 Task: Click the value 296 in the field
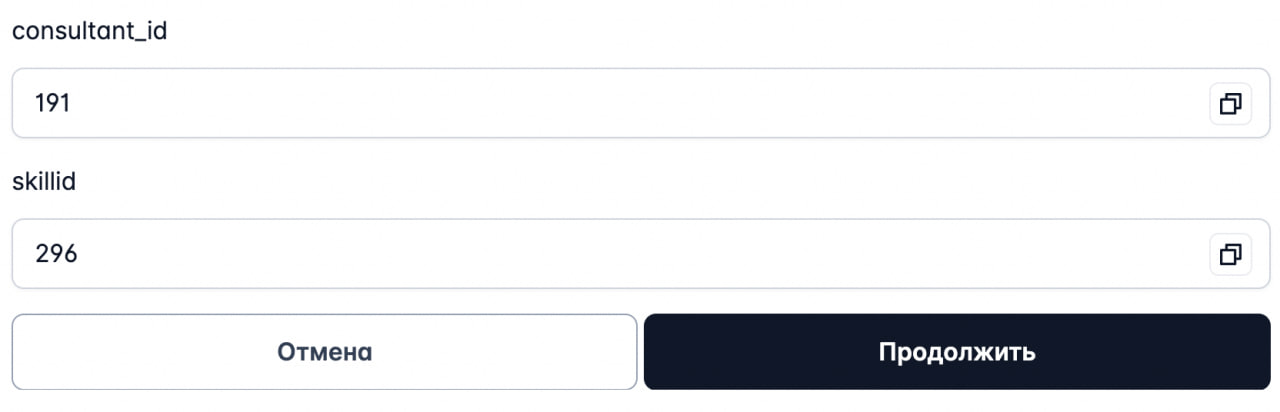coord(56,254)
